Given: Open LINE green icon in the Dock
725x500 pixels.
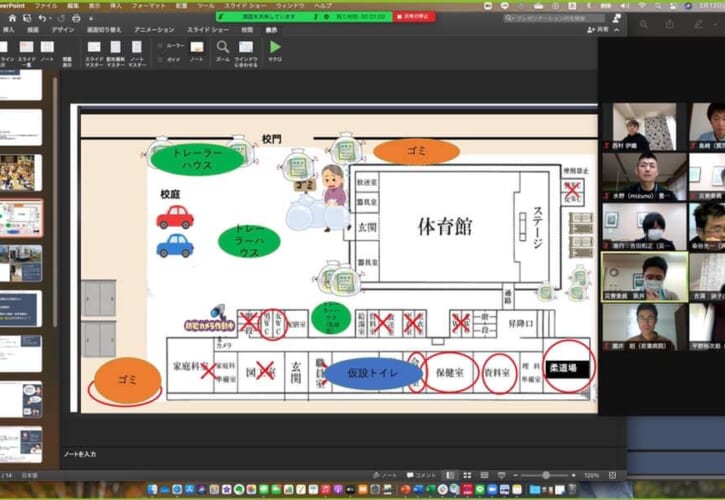Looking at the screenshot, I should point(480,489).
